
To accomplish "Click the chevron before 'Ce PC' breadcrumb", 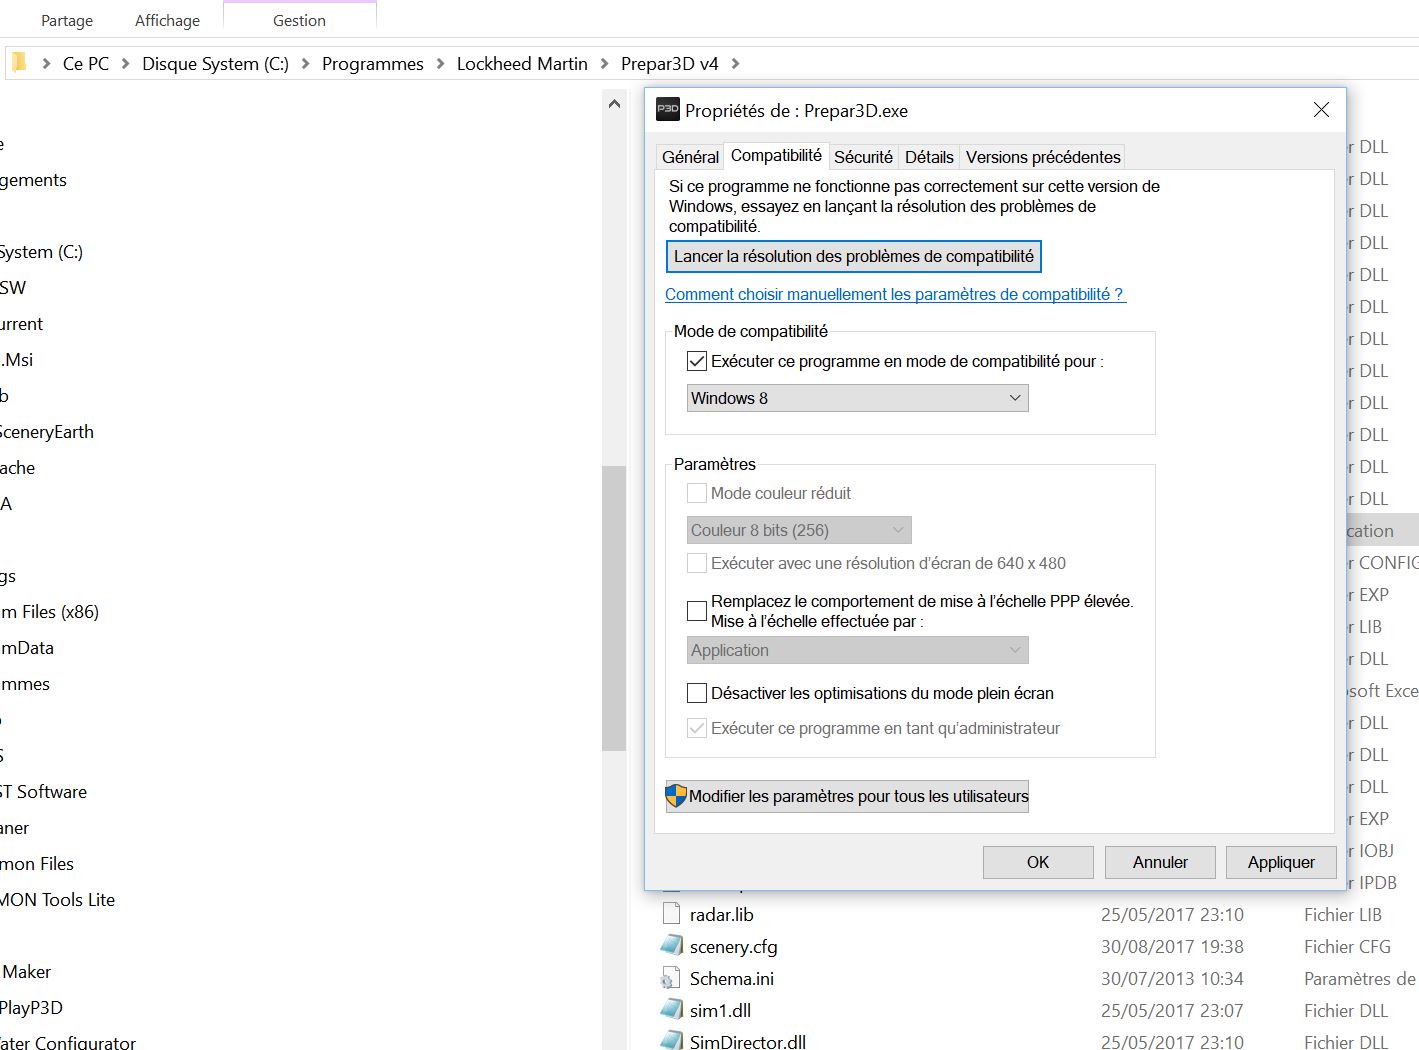I will [x=46, y=63].
